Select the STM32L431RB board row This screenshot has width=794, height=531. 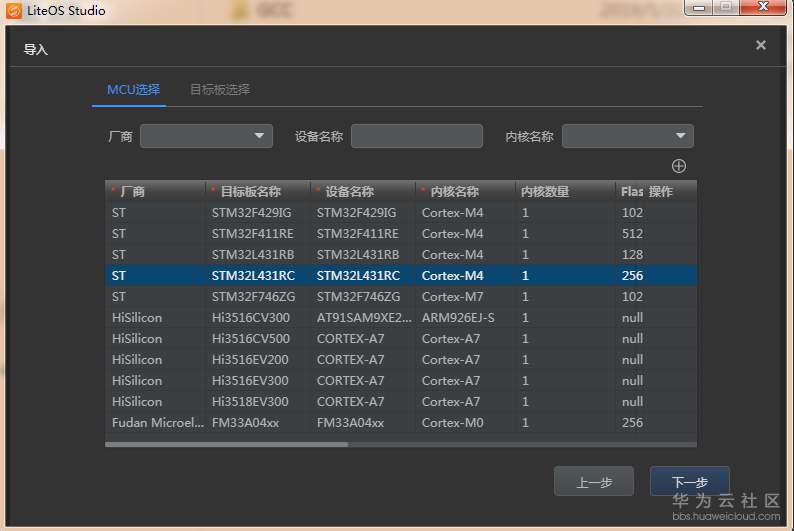click(401, 255)
